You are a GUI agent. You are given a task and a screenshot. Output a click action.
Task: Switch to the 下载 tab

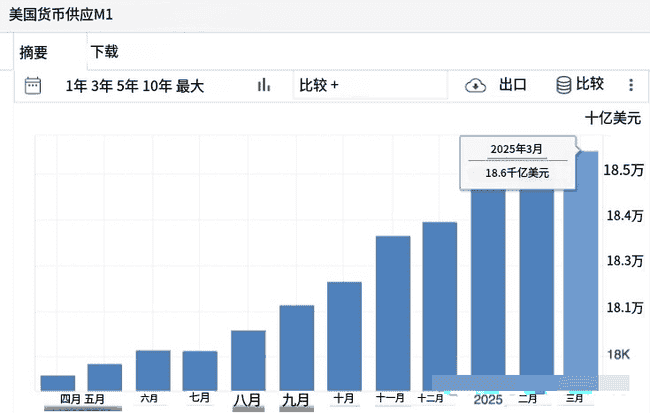[104, 51]
